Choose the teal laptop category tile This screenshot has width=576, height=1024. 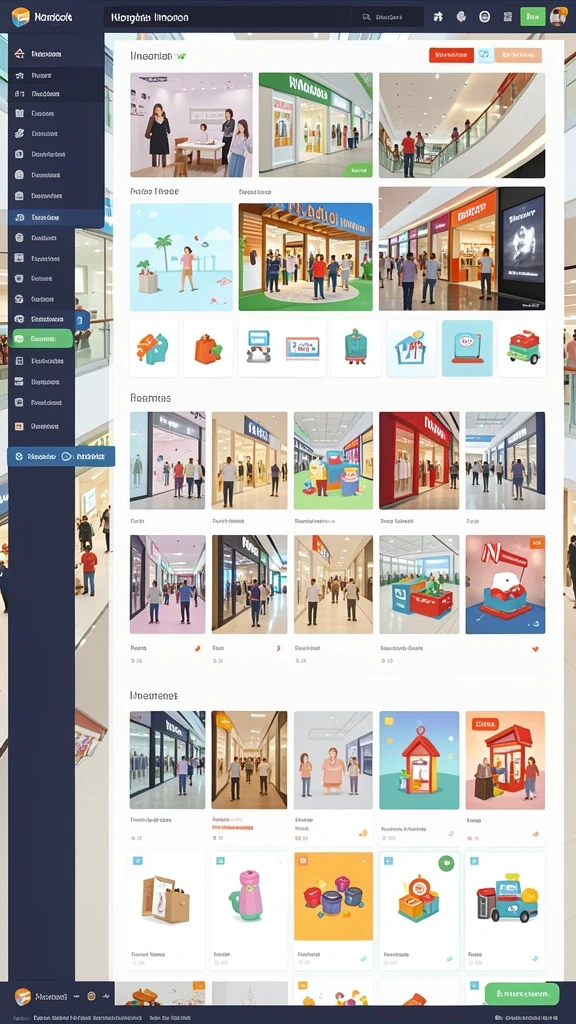(x=467, y=348)
